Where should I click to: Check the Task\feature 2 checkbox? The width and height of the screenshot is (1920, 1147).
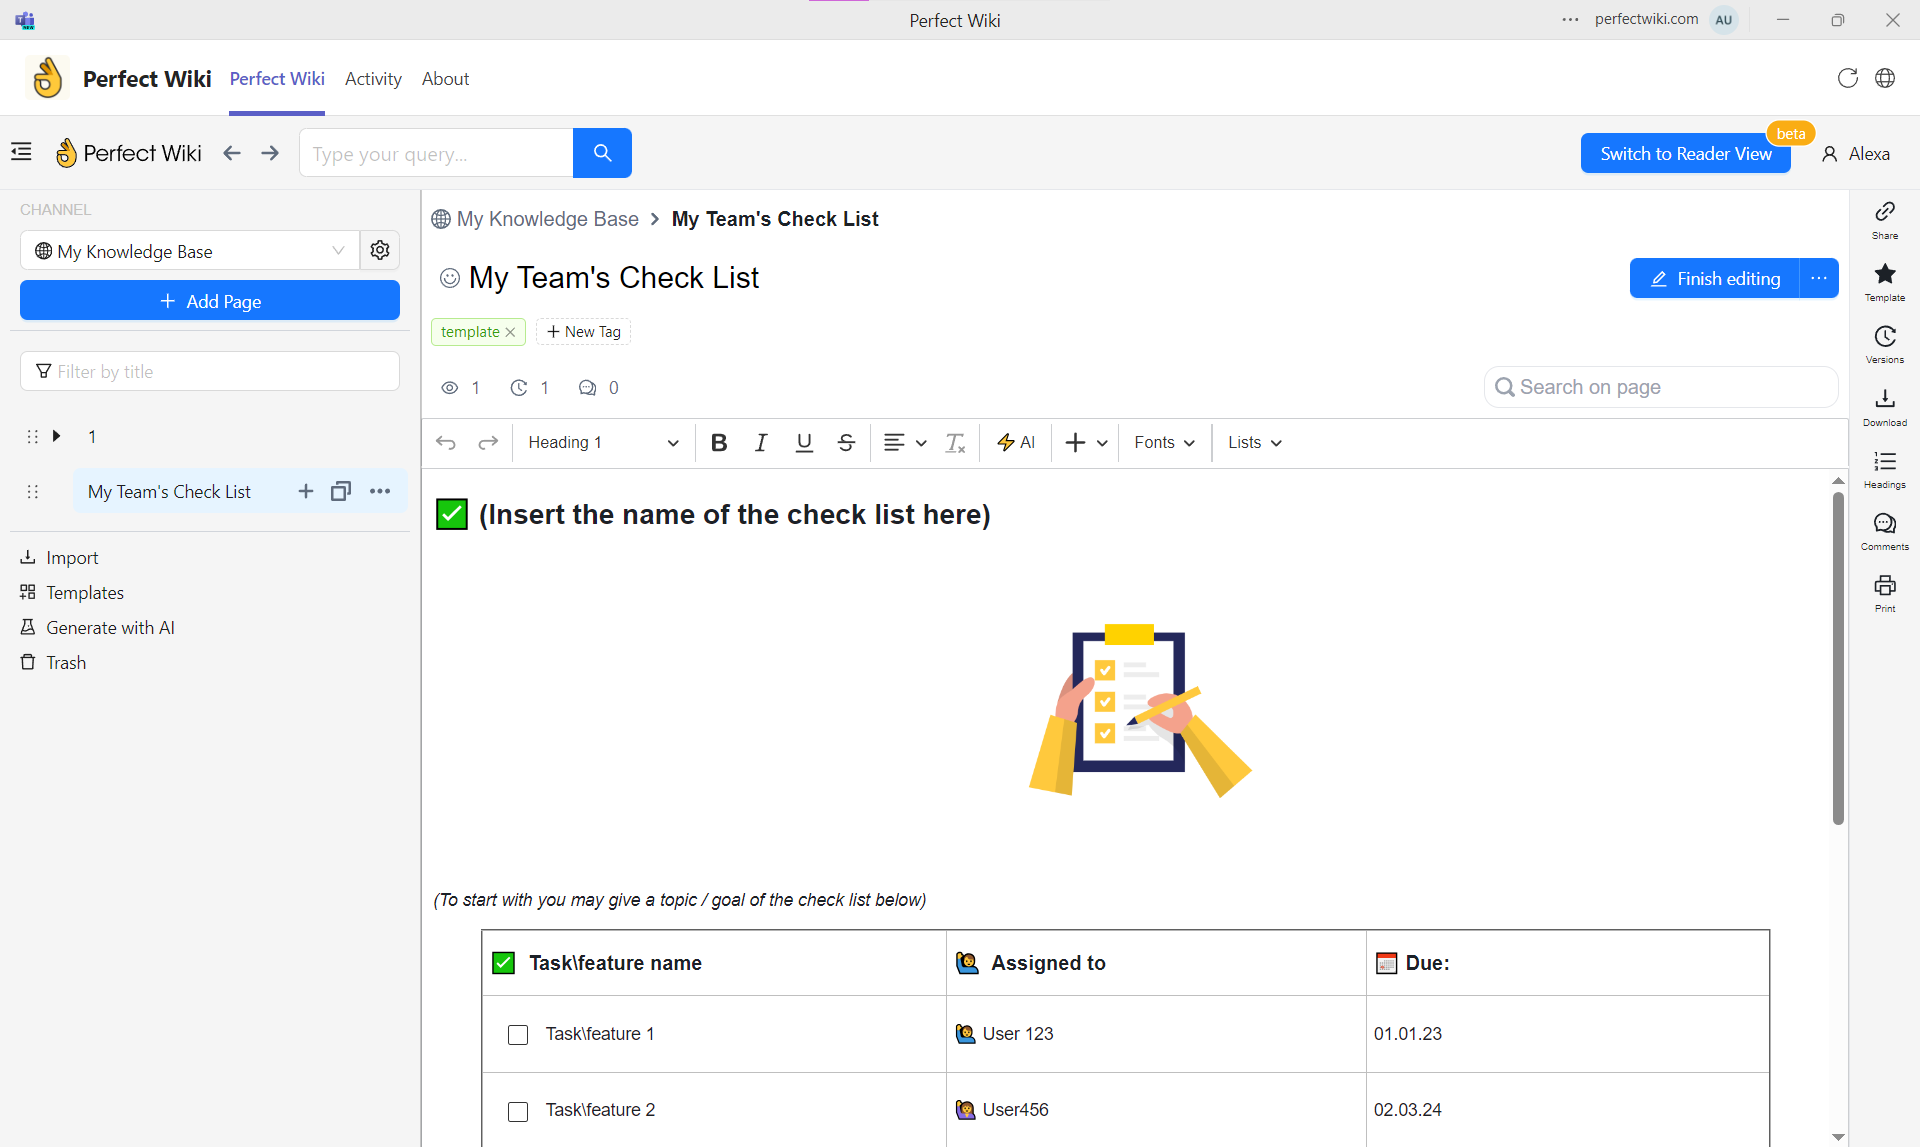(x=518, y=1111)
